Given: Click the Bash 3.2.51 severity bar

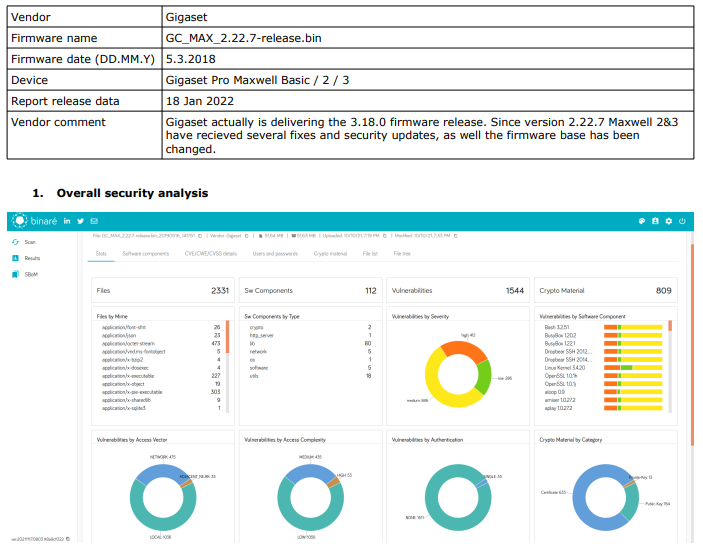Looking at the screenshot, I should 633,328.
